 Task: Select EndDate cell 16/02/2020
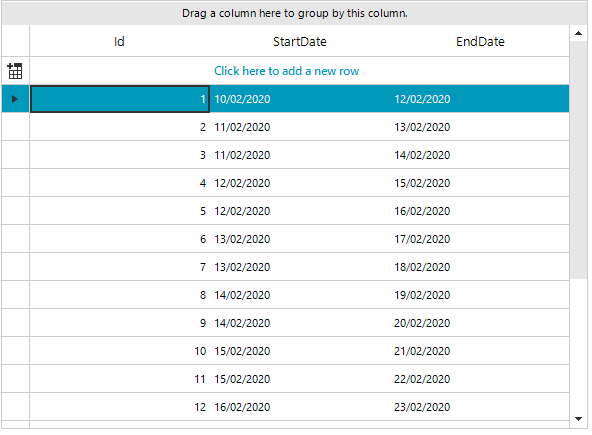(479, 211)
